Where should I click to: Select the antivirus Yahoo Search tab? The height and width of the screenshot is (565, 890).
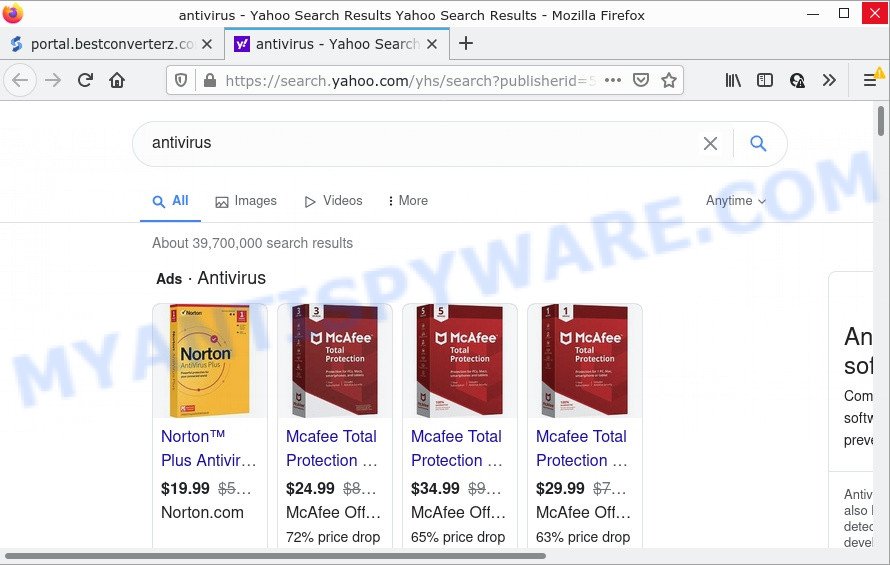(x=337, y=44)
